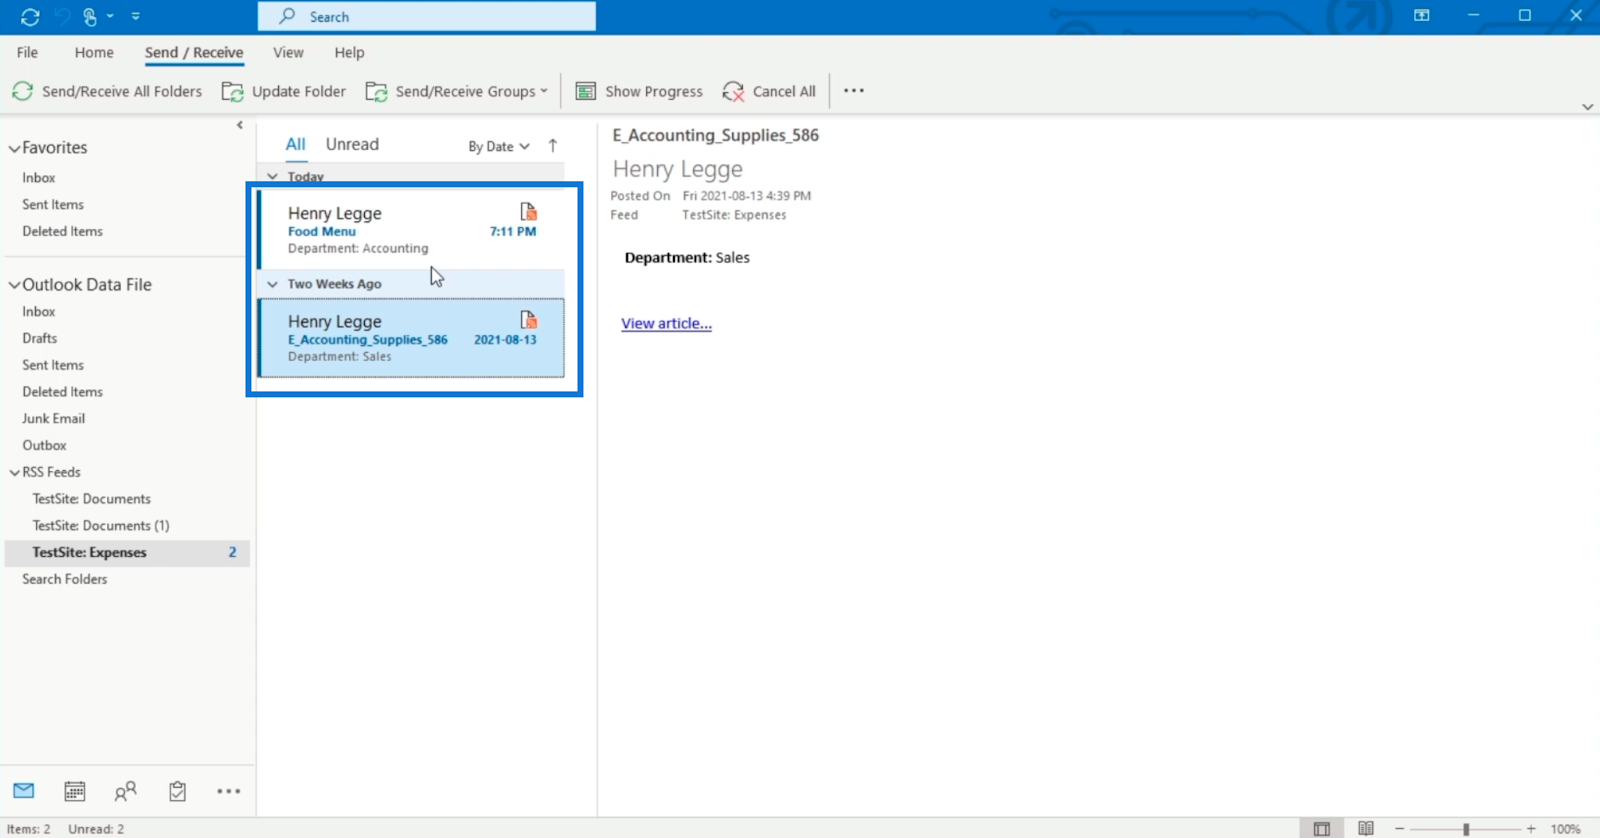Collapse the folder pane arrow
1600x838 pixels.
(240, 125)
